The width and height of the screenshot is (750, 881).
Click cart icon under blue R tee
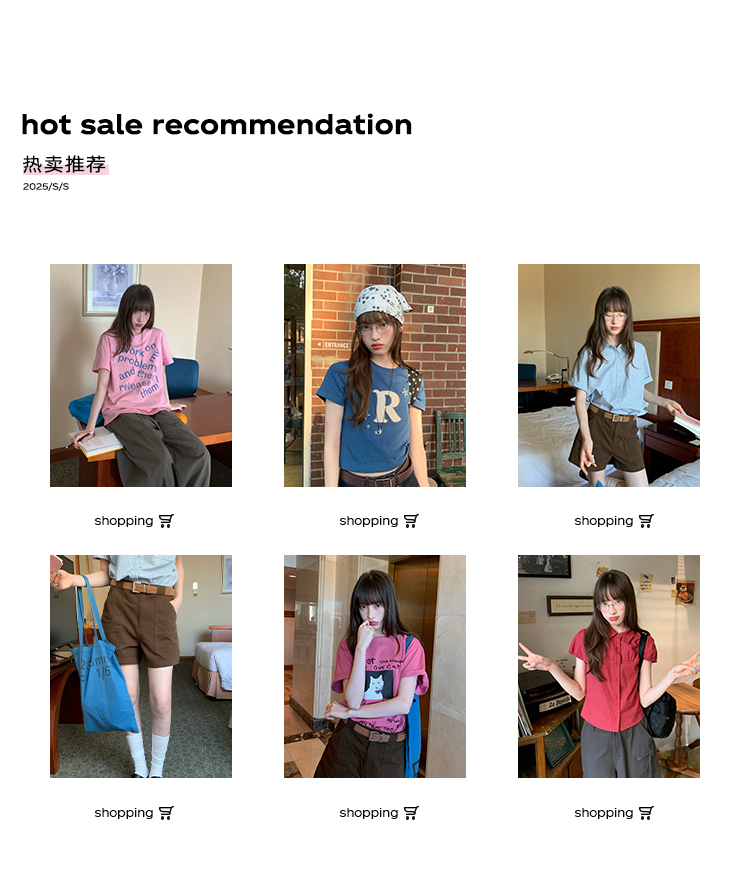(x=411, y=521)
